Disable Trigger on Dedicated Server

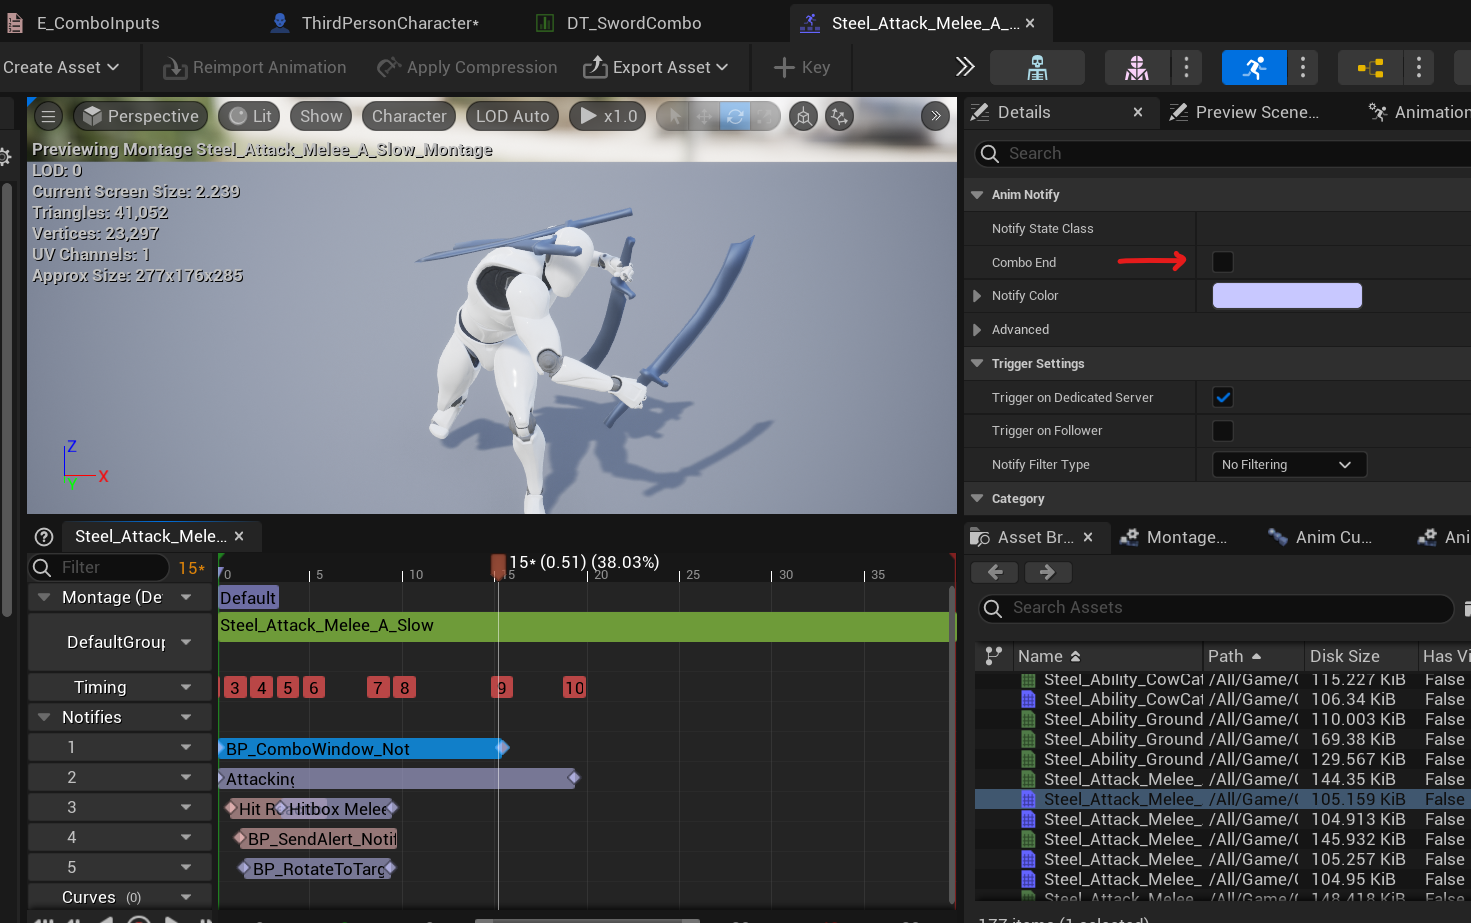pyautogui.click(x=1222, y=397)
